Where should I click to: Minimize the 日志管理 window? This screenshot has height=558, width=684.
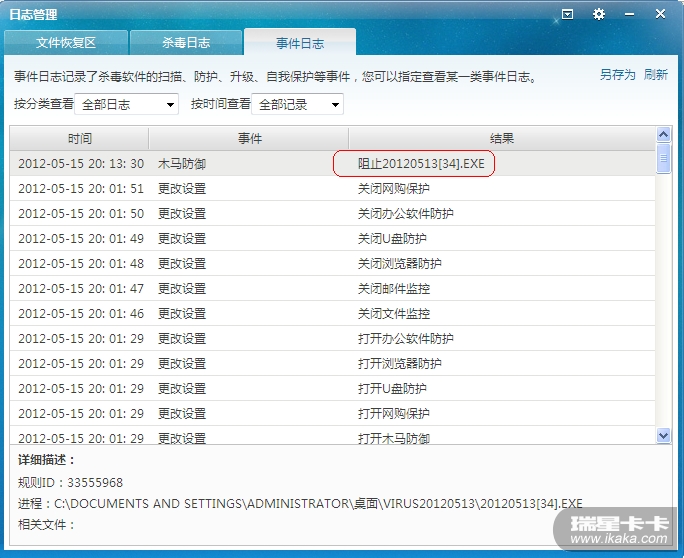(629, 14)
